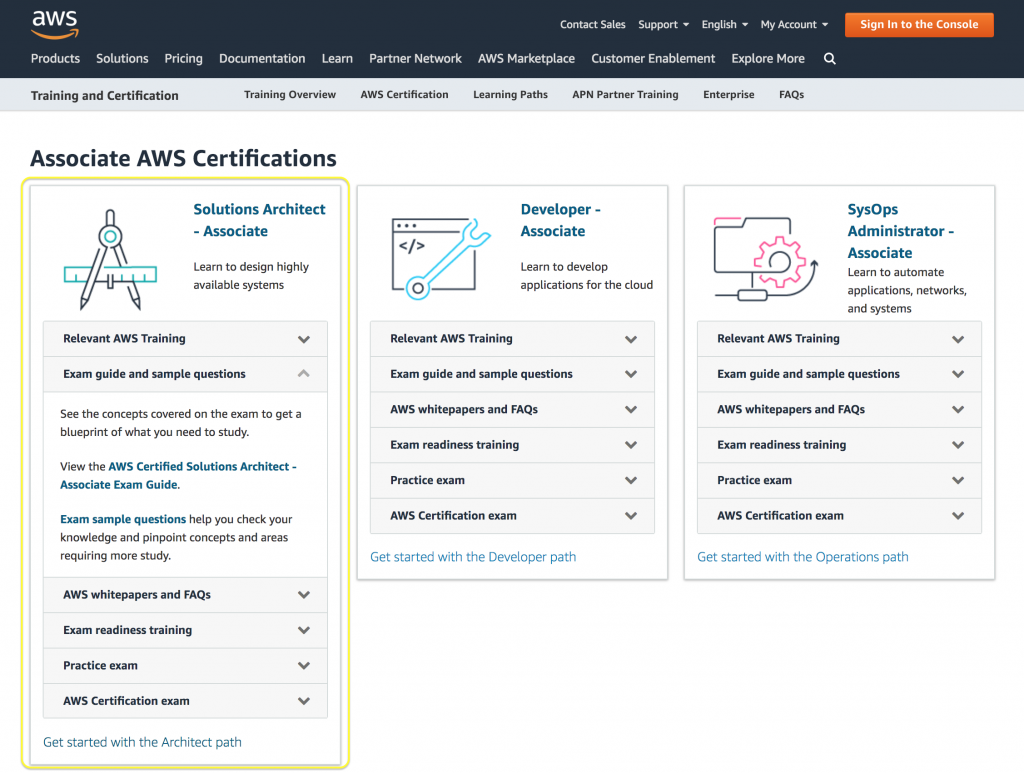Open the Documentation menu item
The width and height of the screenshot is (1024, 773).
[x=262, y=59]
